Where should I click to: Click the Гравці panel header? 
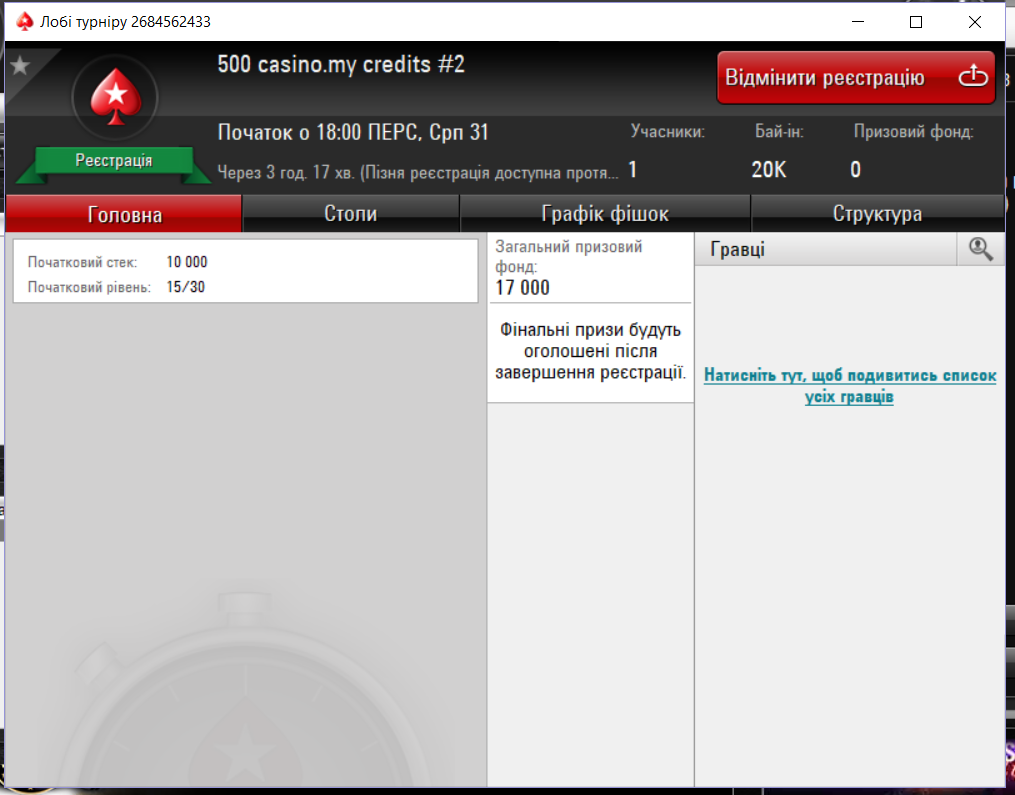[826, 249]
